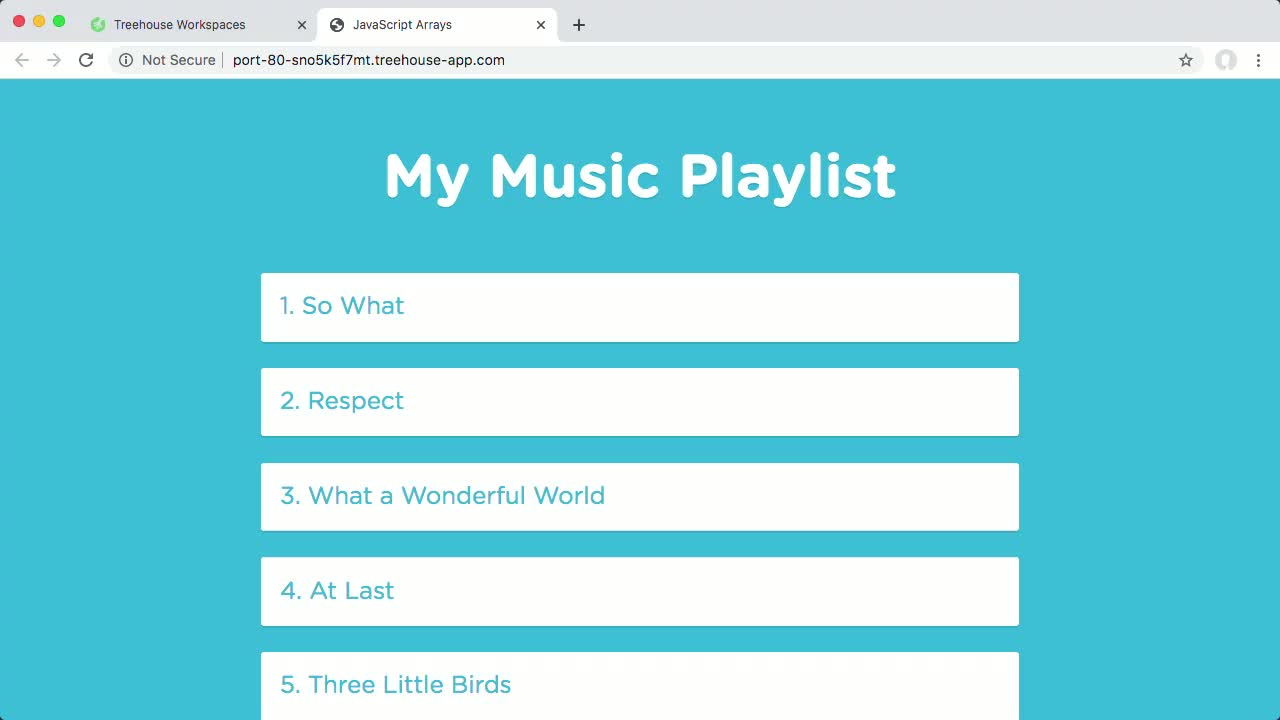Click the My Music Playlist heading

tap(640, 176)
